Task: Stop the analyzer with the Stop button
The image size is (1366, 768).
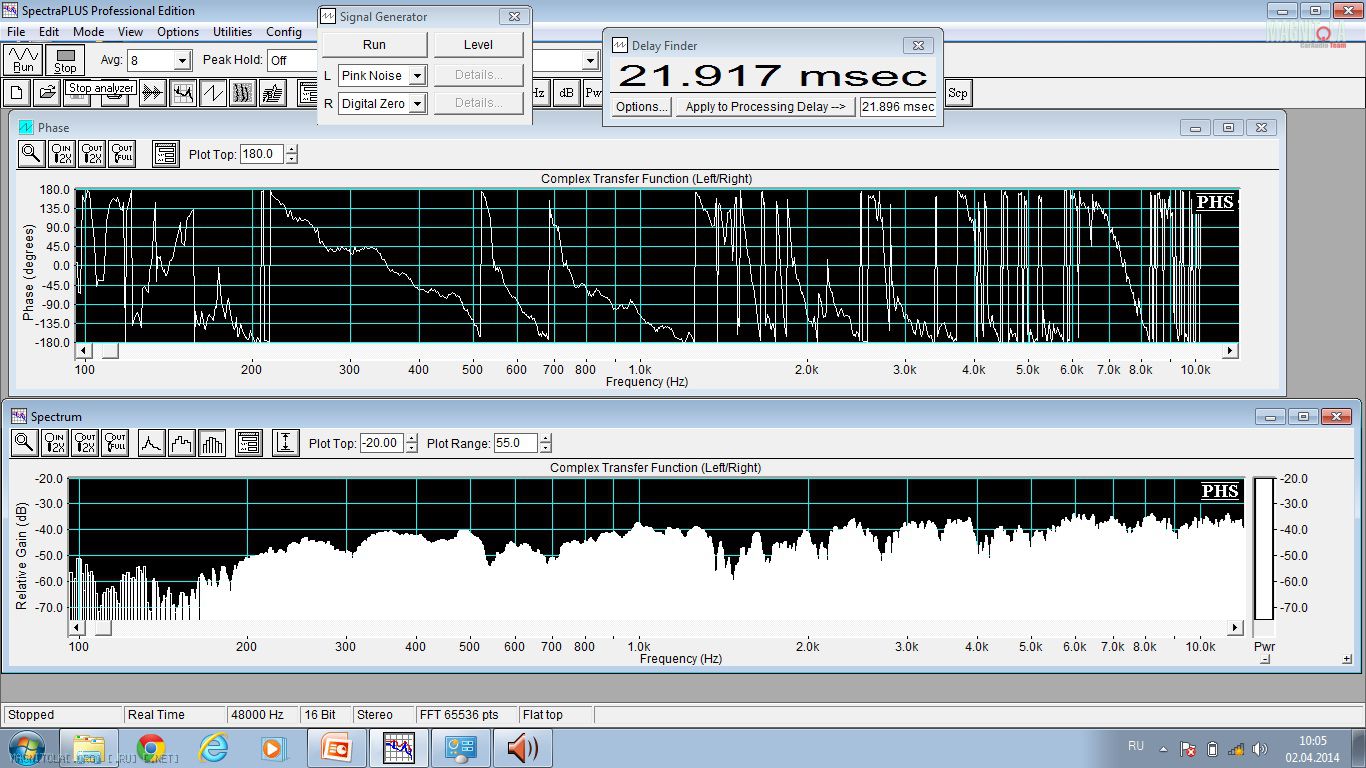Action: [x=65, y=60]
